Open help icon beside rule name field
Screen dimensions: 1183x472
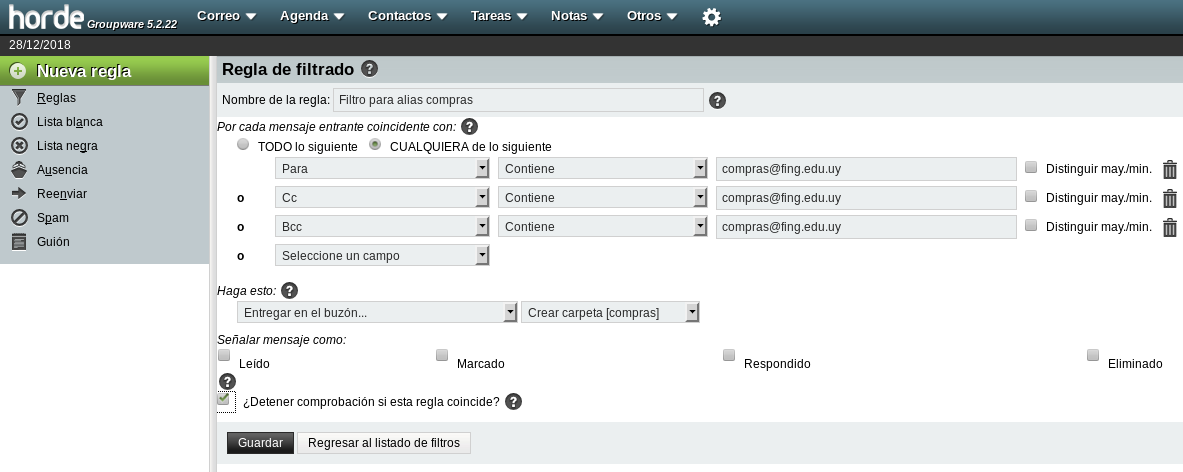(x=717, y=100)
